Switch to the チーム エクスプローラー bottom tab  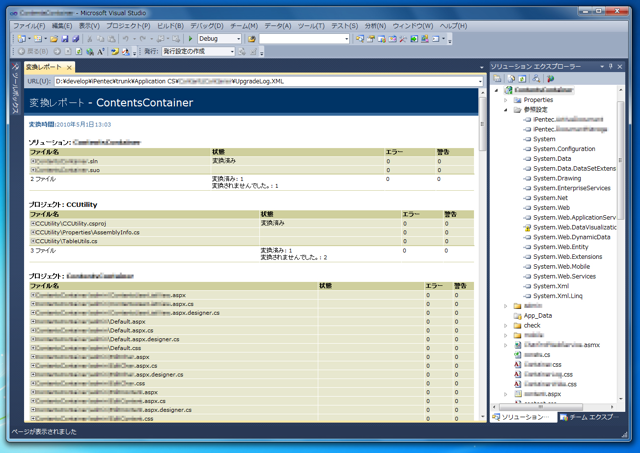pyautogui.click(x=588, y=417)
